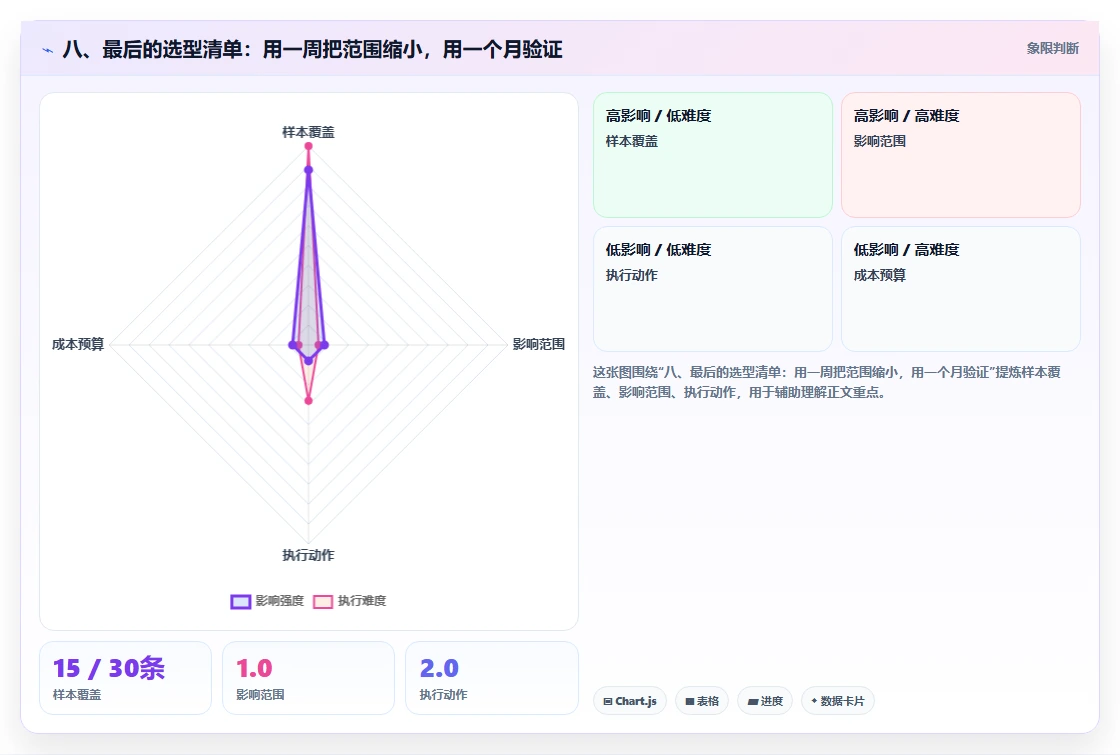This screenshot has width=1120, height=755.
Task: Open the 高影响 / 高难度 quadrant card
Action: point(961,155)
